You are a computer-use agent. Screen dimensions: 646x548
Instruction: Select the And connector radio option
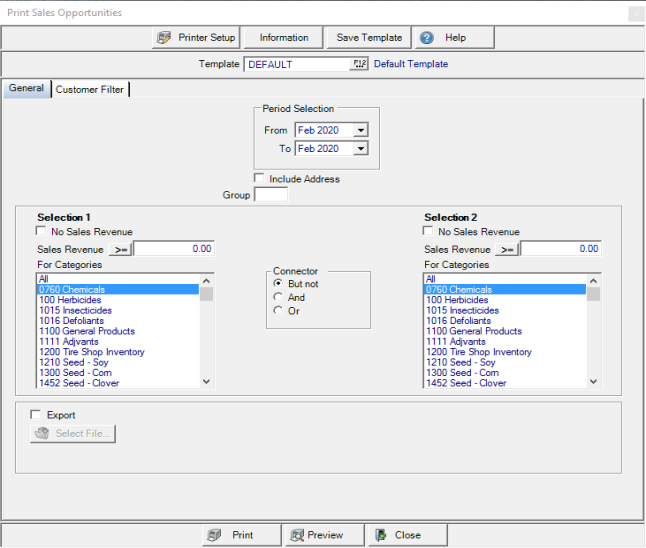point(278,297)
